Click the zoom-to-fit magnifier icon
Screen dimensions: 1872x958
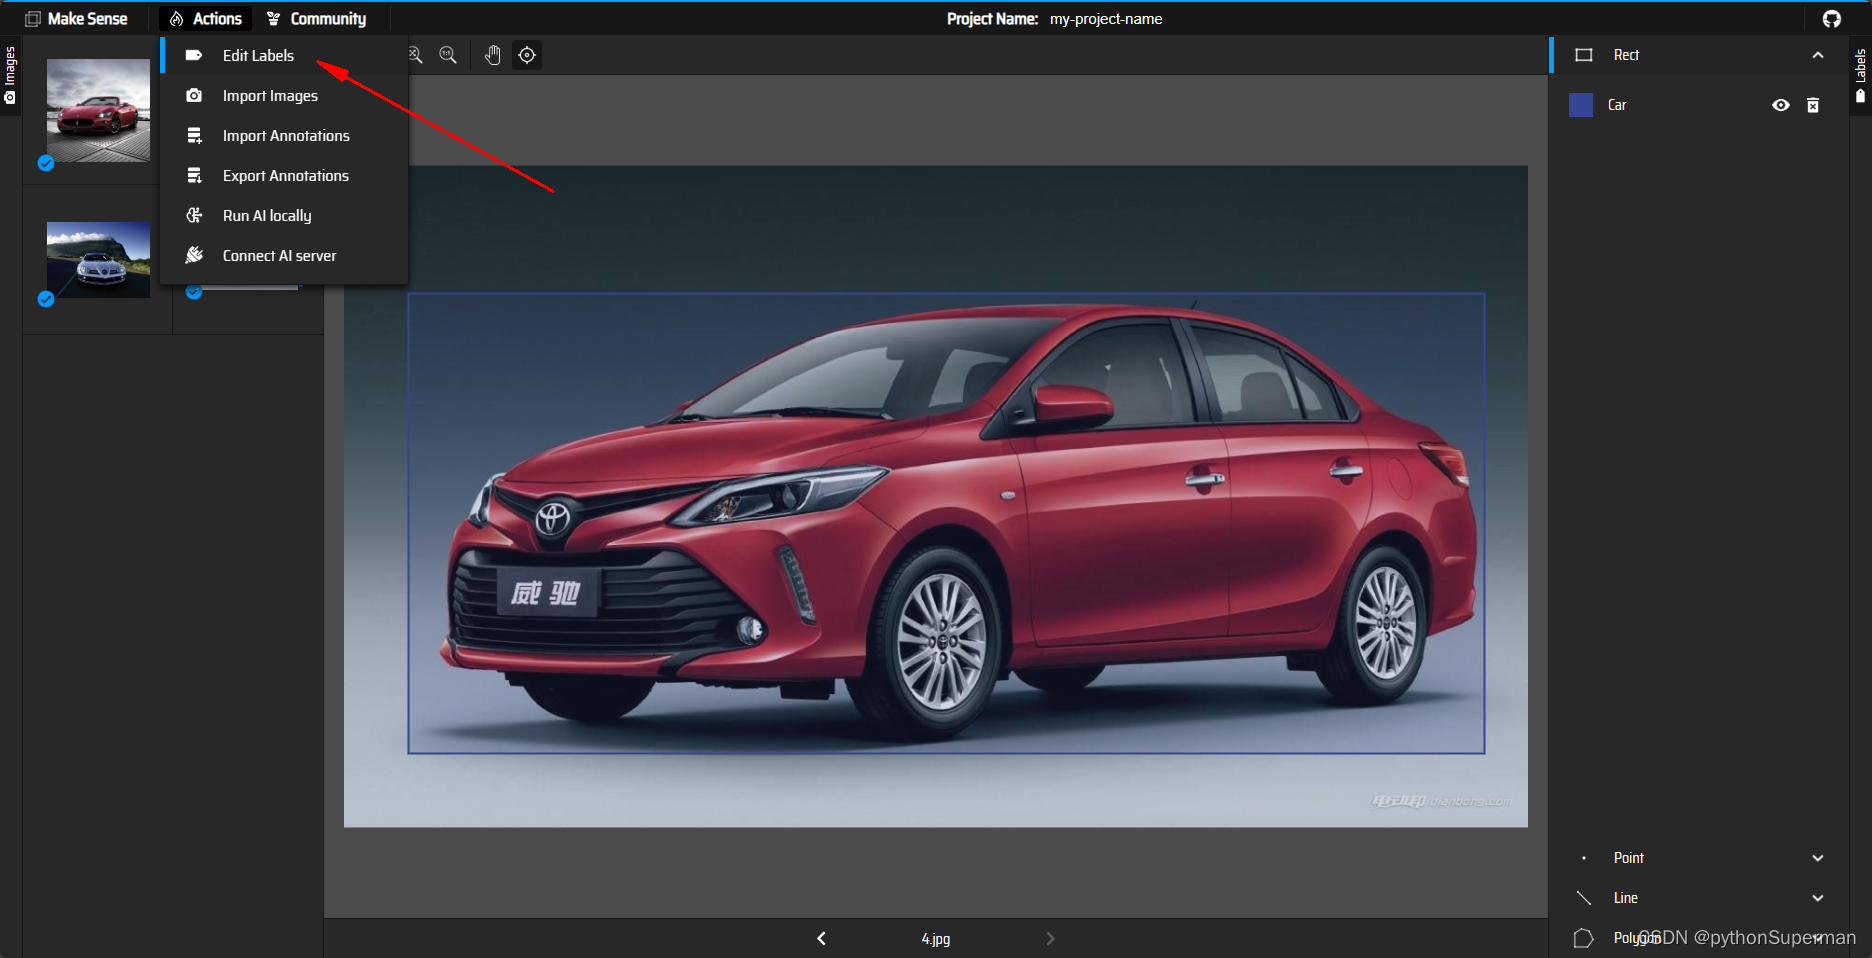coord(416,56)
